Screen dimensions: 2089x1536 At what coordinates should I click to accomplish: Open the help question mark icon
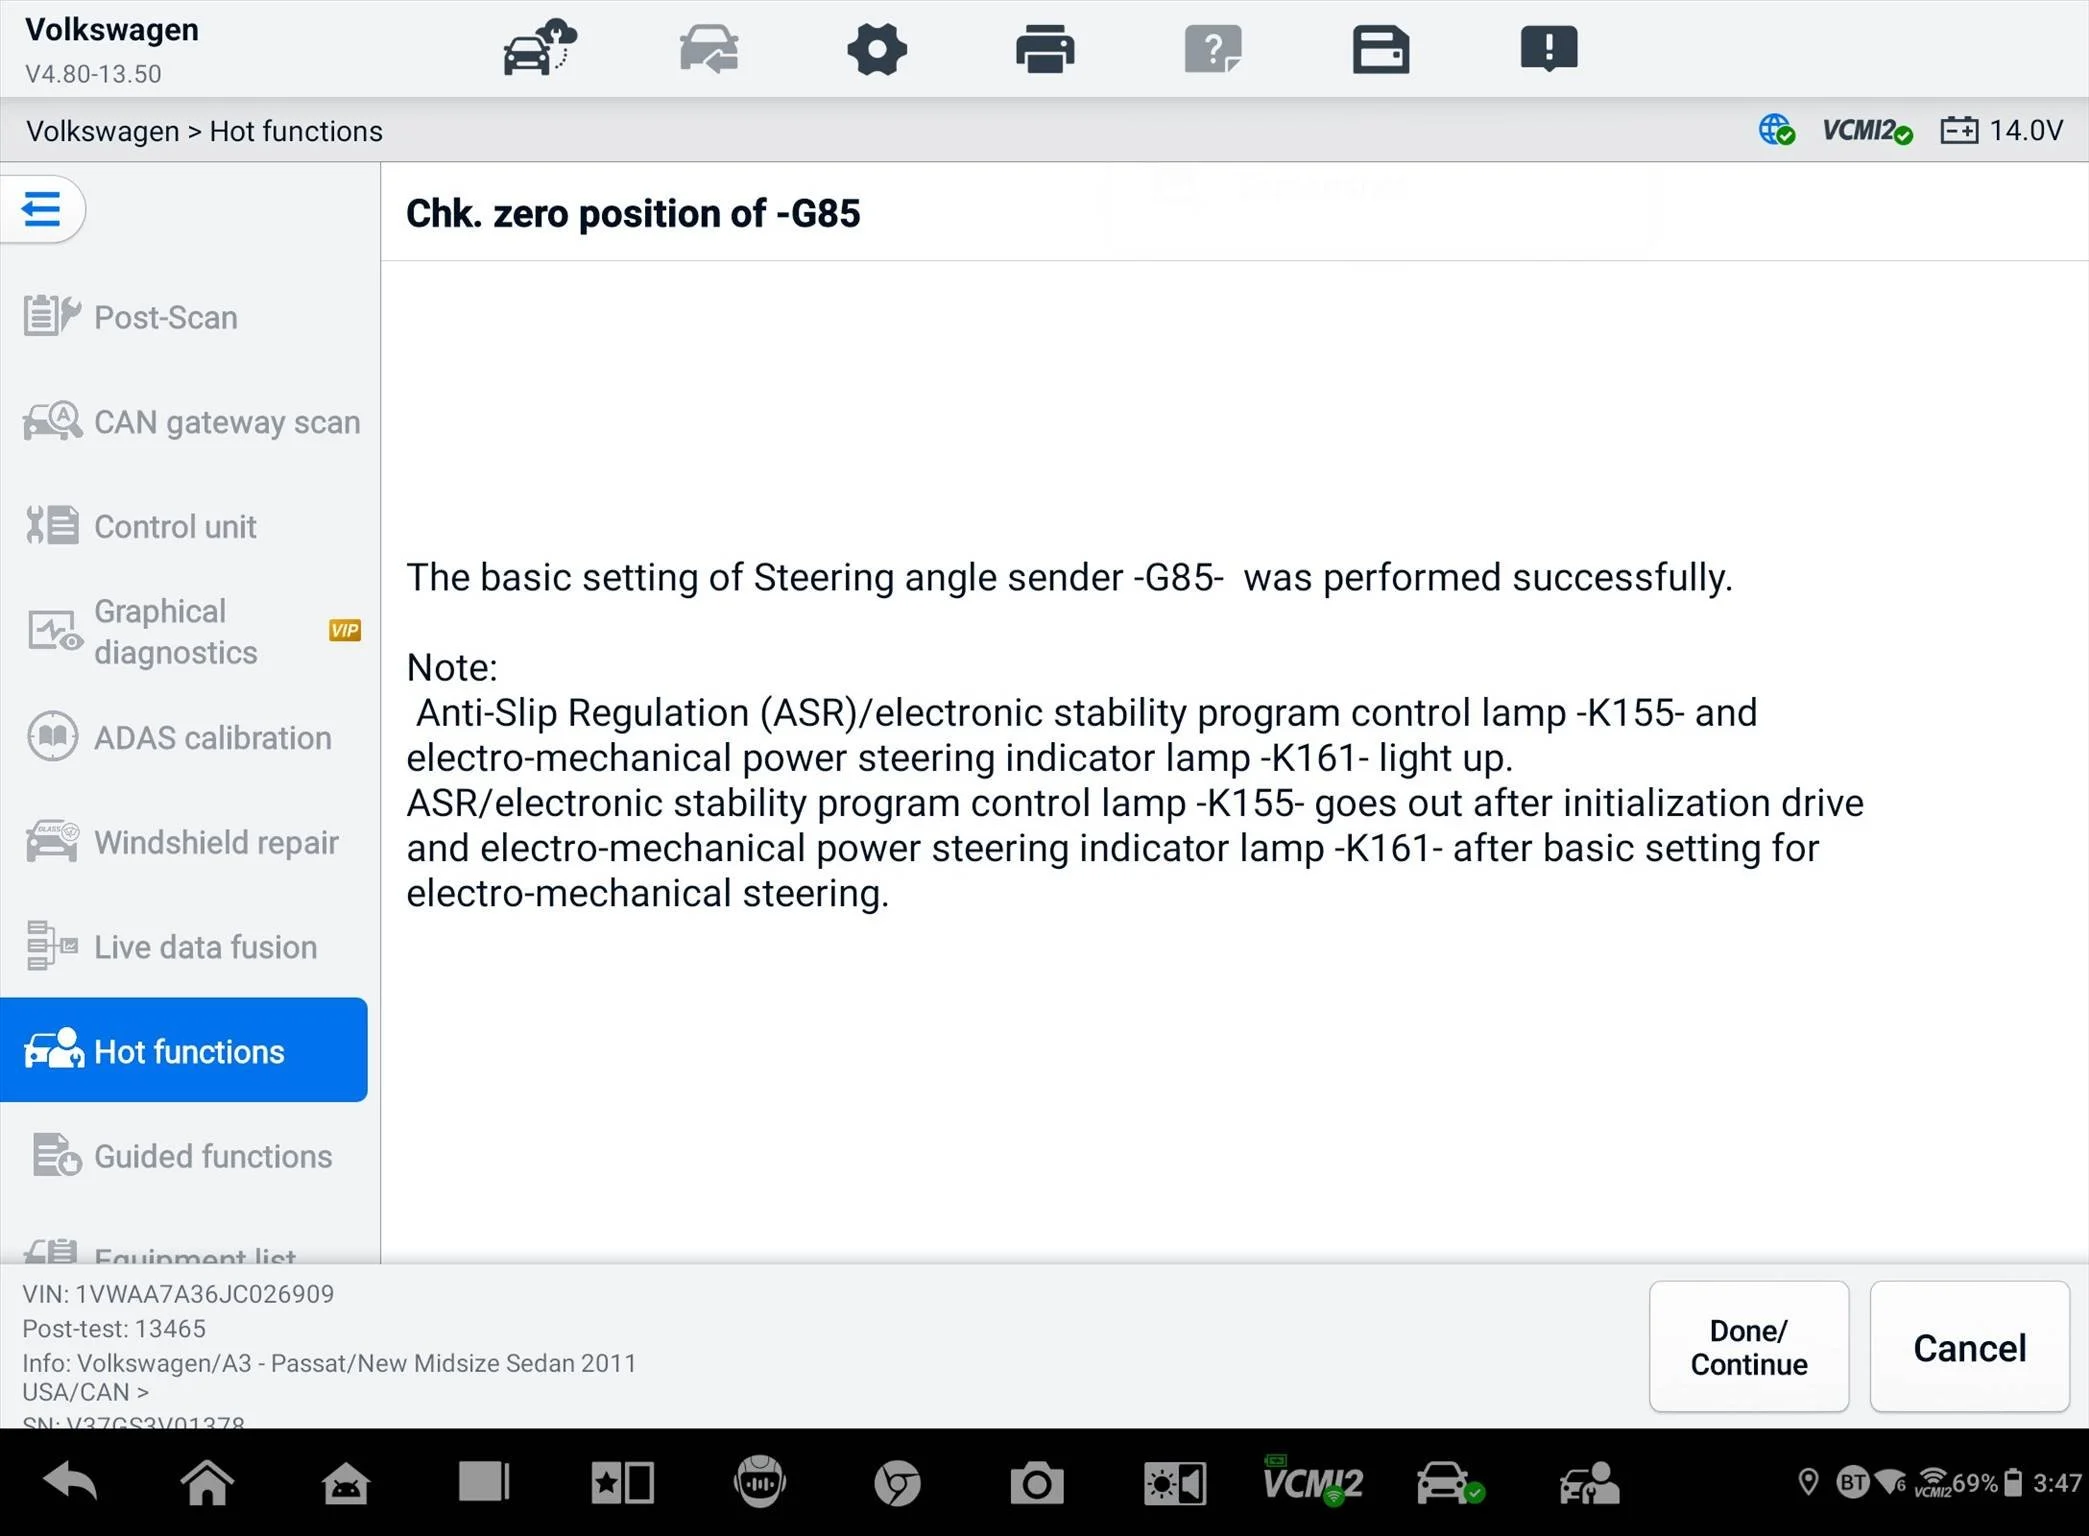click(x=1213, y=49)
